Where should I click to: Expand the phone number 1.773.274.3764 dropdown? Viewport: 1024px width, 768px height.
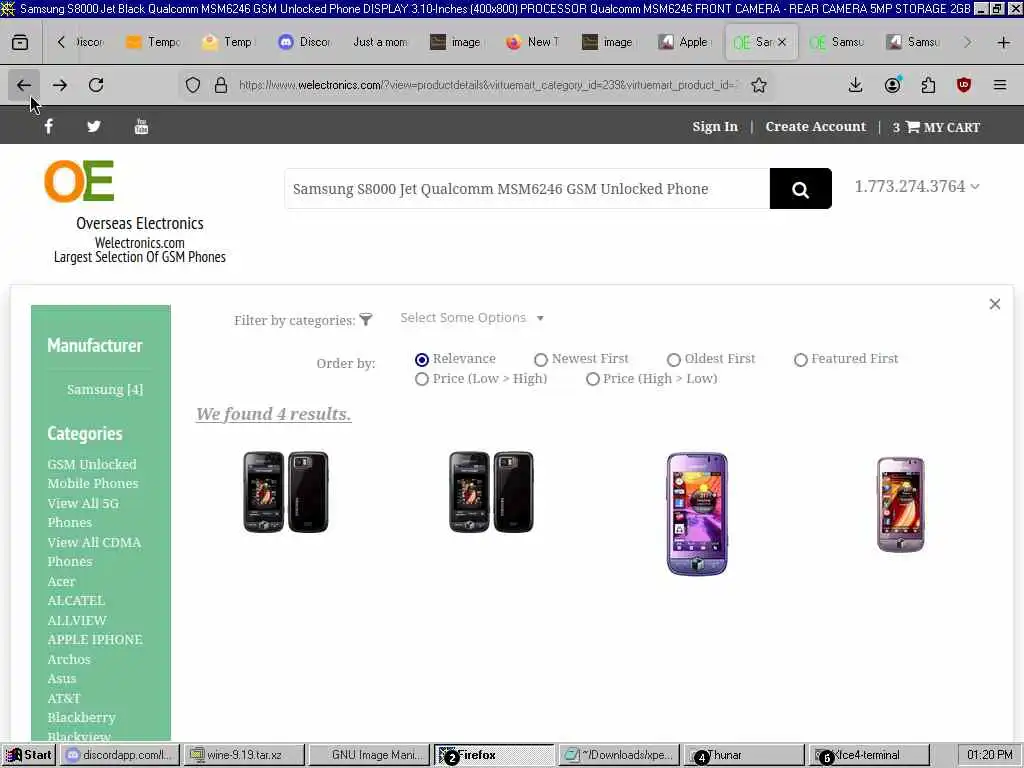click(x=916, y=187)
